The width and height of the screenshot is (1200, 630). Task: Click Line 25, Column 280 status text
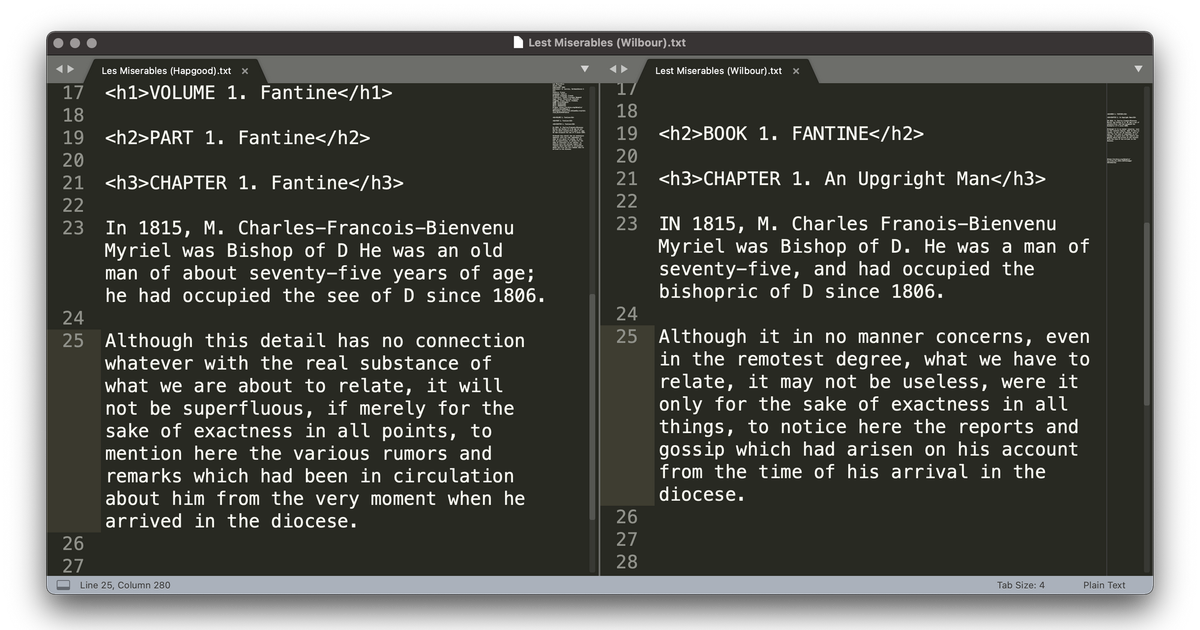tap(125, 585)
